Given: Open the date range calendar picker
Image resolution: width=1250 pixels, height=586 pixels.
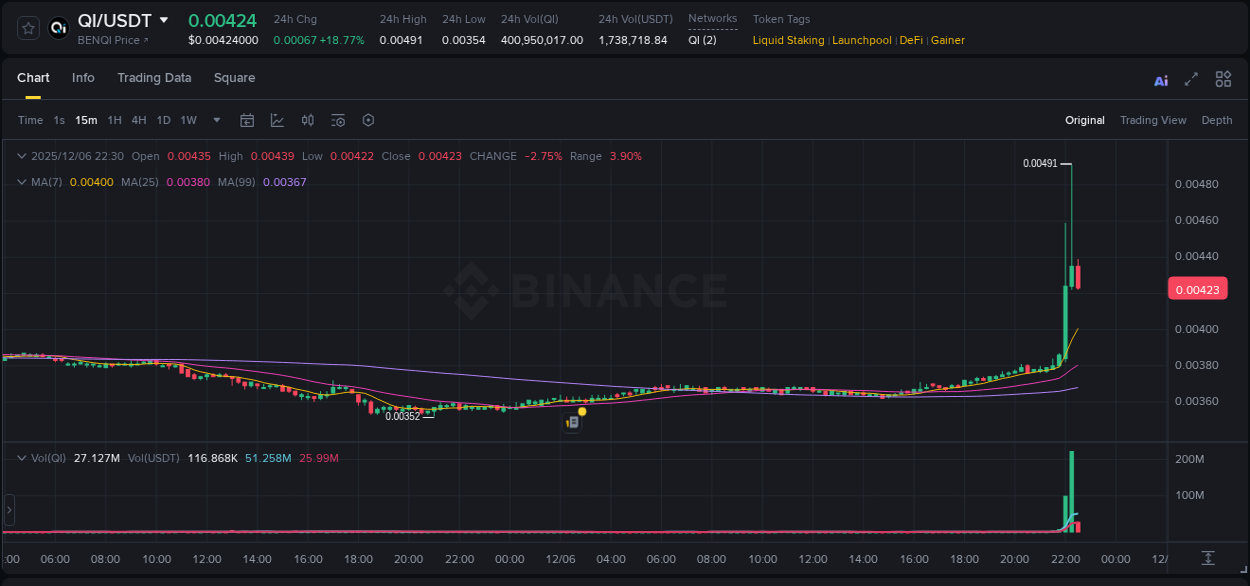Looking at the screenshot, I should [x=247, y=120].
